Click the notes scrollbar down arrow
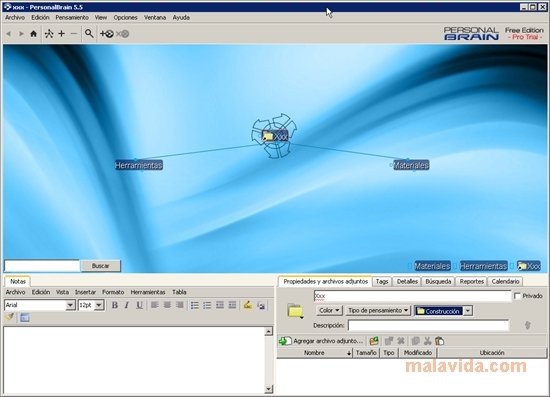Screen dimensions: 550x397 [269, 388]
